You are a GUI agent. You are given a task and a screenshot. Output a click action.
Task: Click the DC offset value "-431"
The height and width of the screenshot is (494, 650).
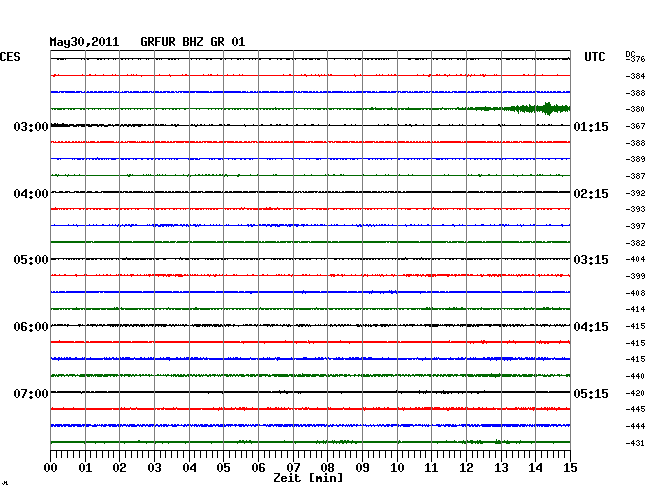635,443
